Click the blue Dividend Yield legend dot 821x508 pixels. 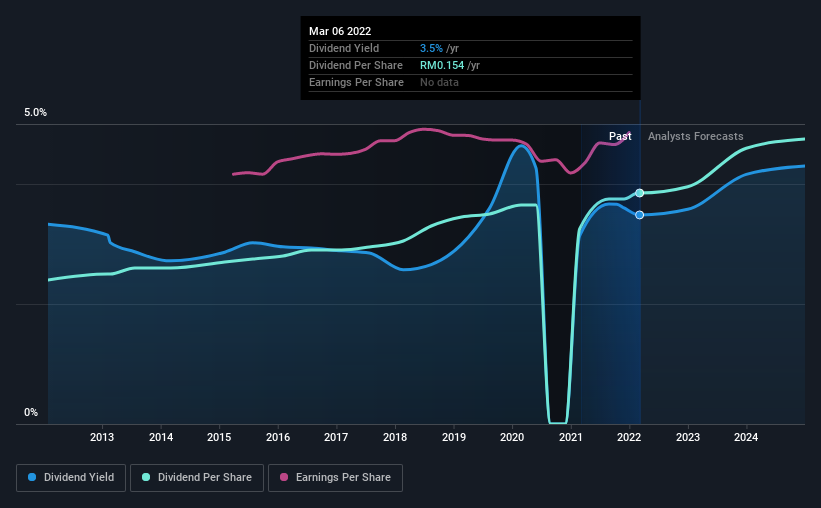coord(33,478)
